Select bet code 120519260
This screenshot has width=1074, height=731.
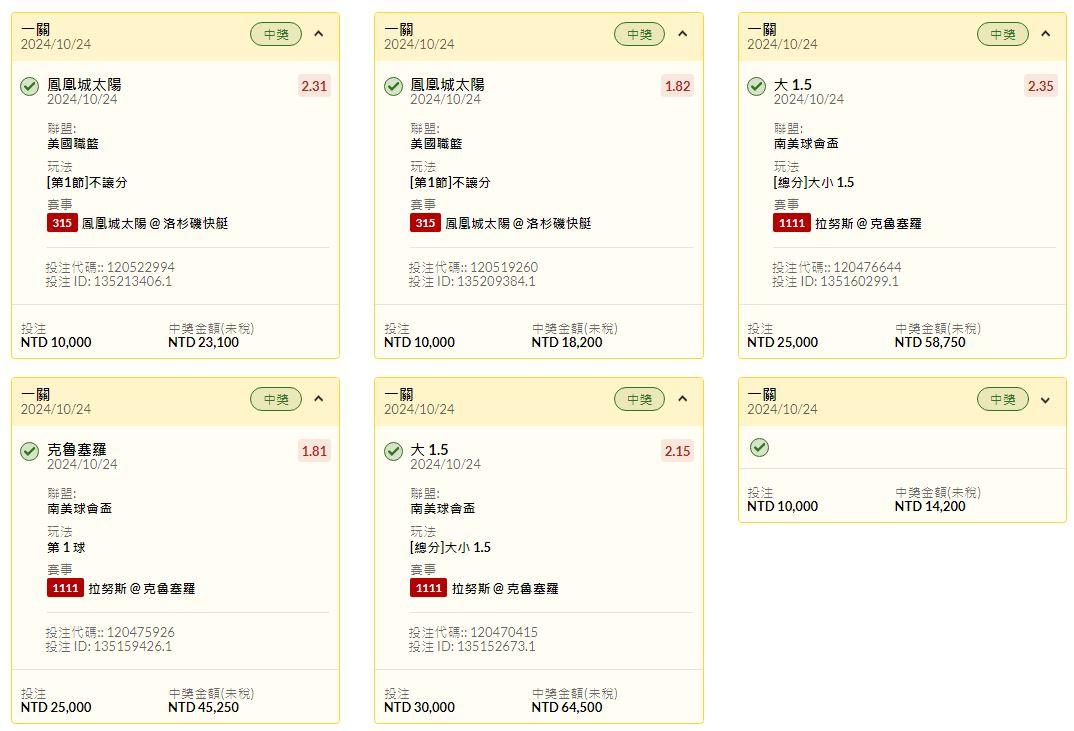[x=504, y=267]
